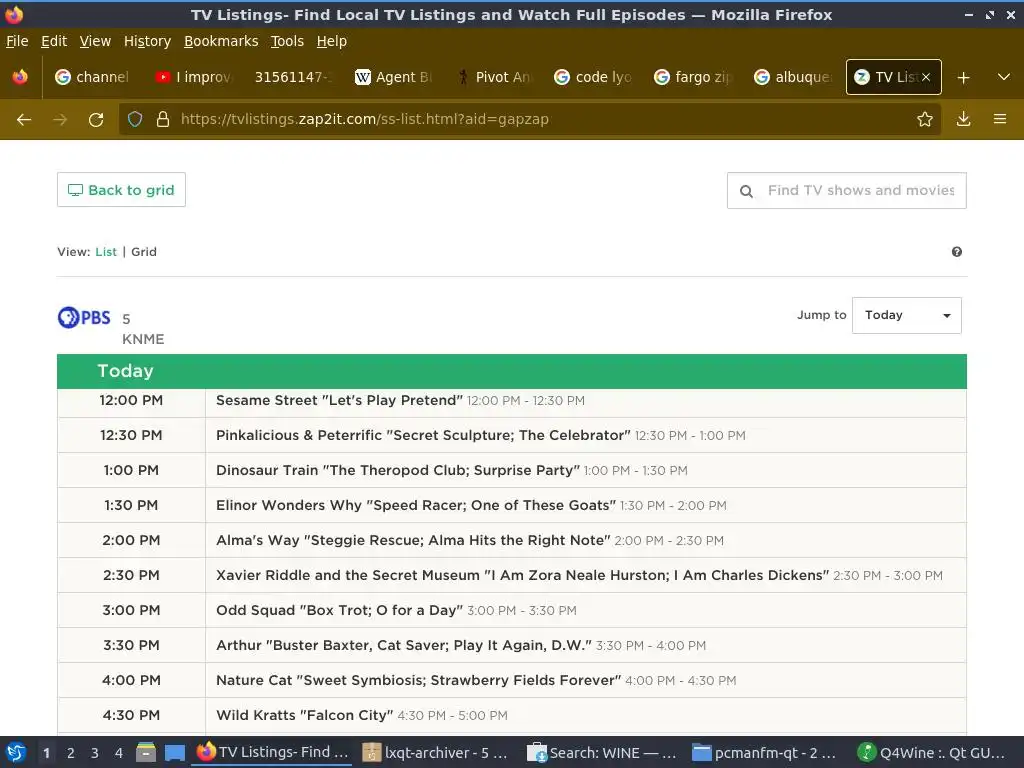Open the Firefox hamburger application menu

pos(1000,119)
